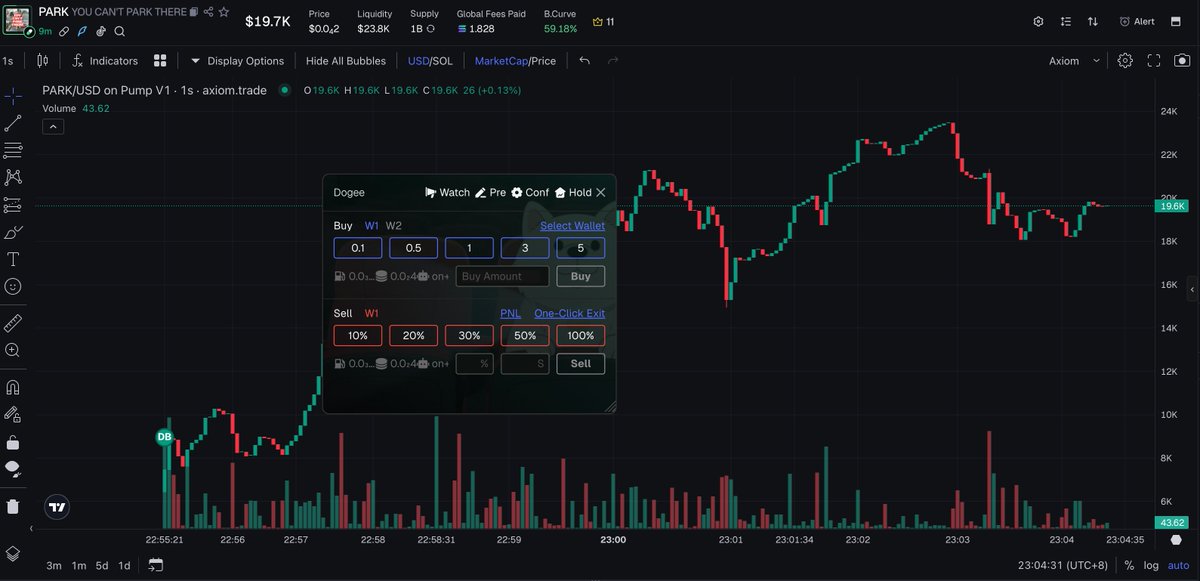Select the brush drawing tool
Viewport: 1200px width, 581px height.
[x=13, y=232]
